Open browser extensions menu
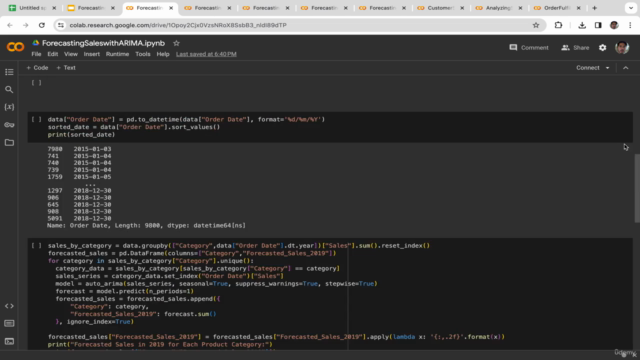Viewport: 640px width, 360px height. (x=558, y=25)
